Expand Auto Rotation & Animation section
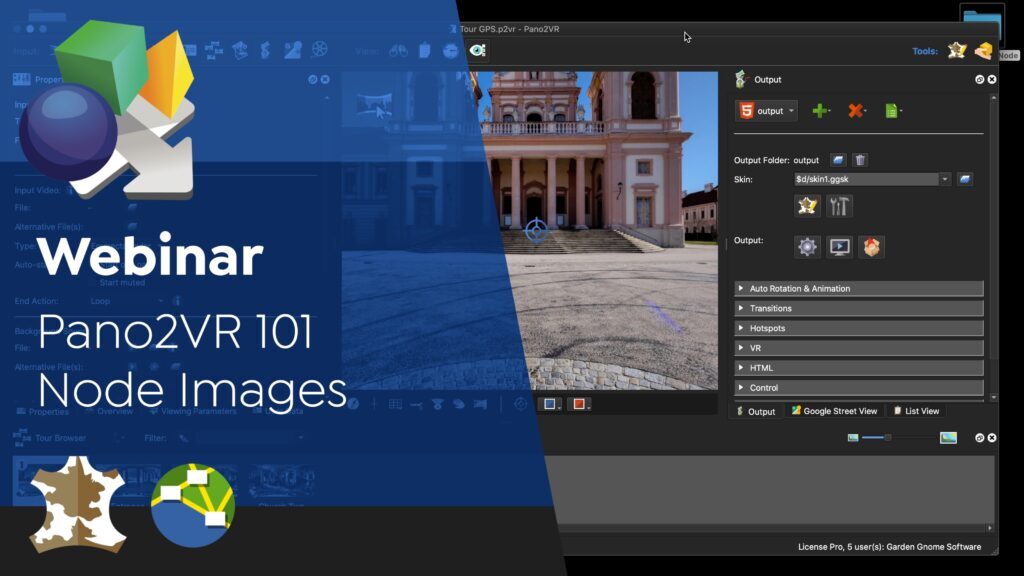 [859, 289]
